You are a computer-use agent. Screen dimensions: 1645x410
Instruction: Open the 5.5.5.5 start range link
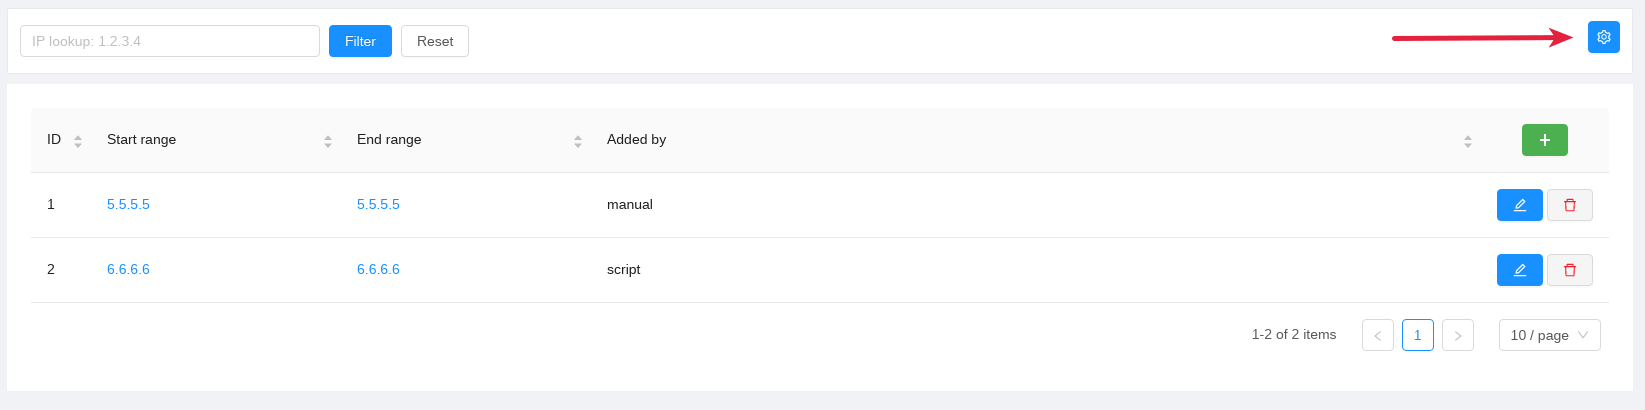coord(128,205)
